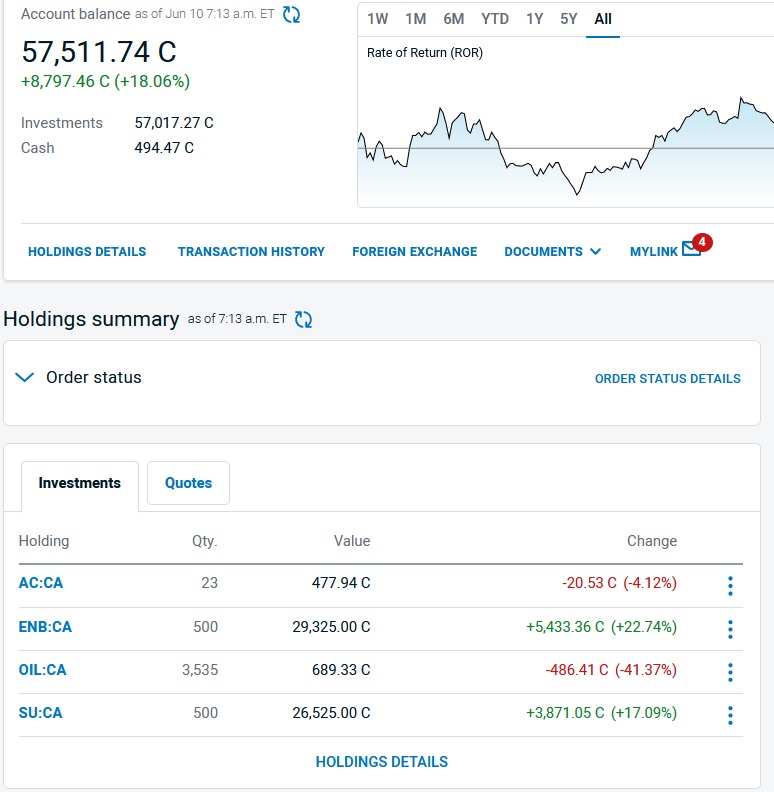Open the ENB:CA holding
This screenshot has width=774, height=792.
click(45, 627)
